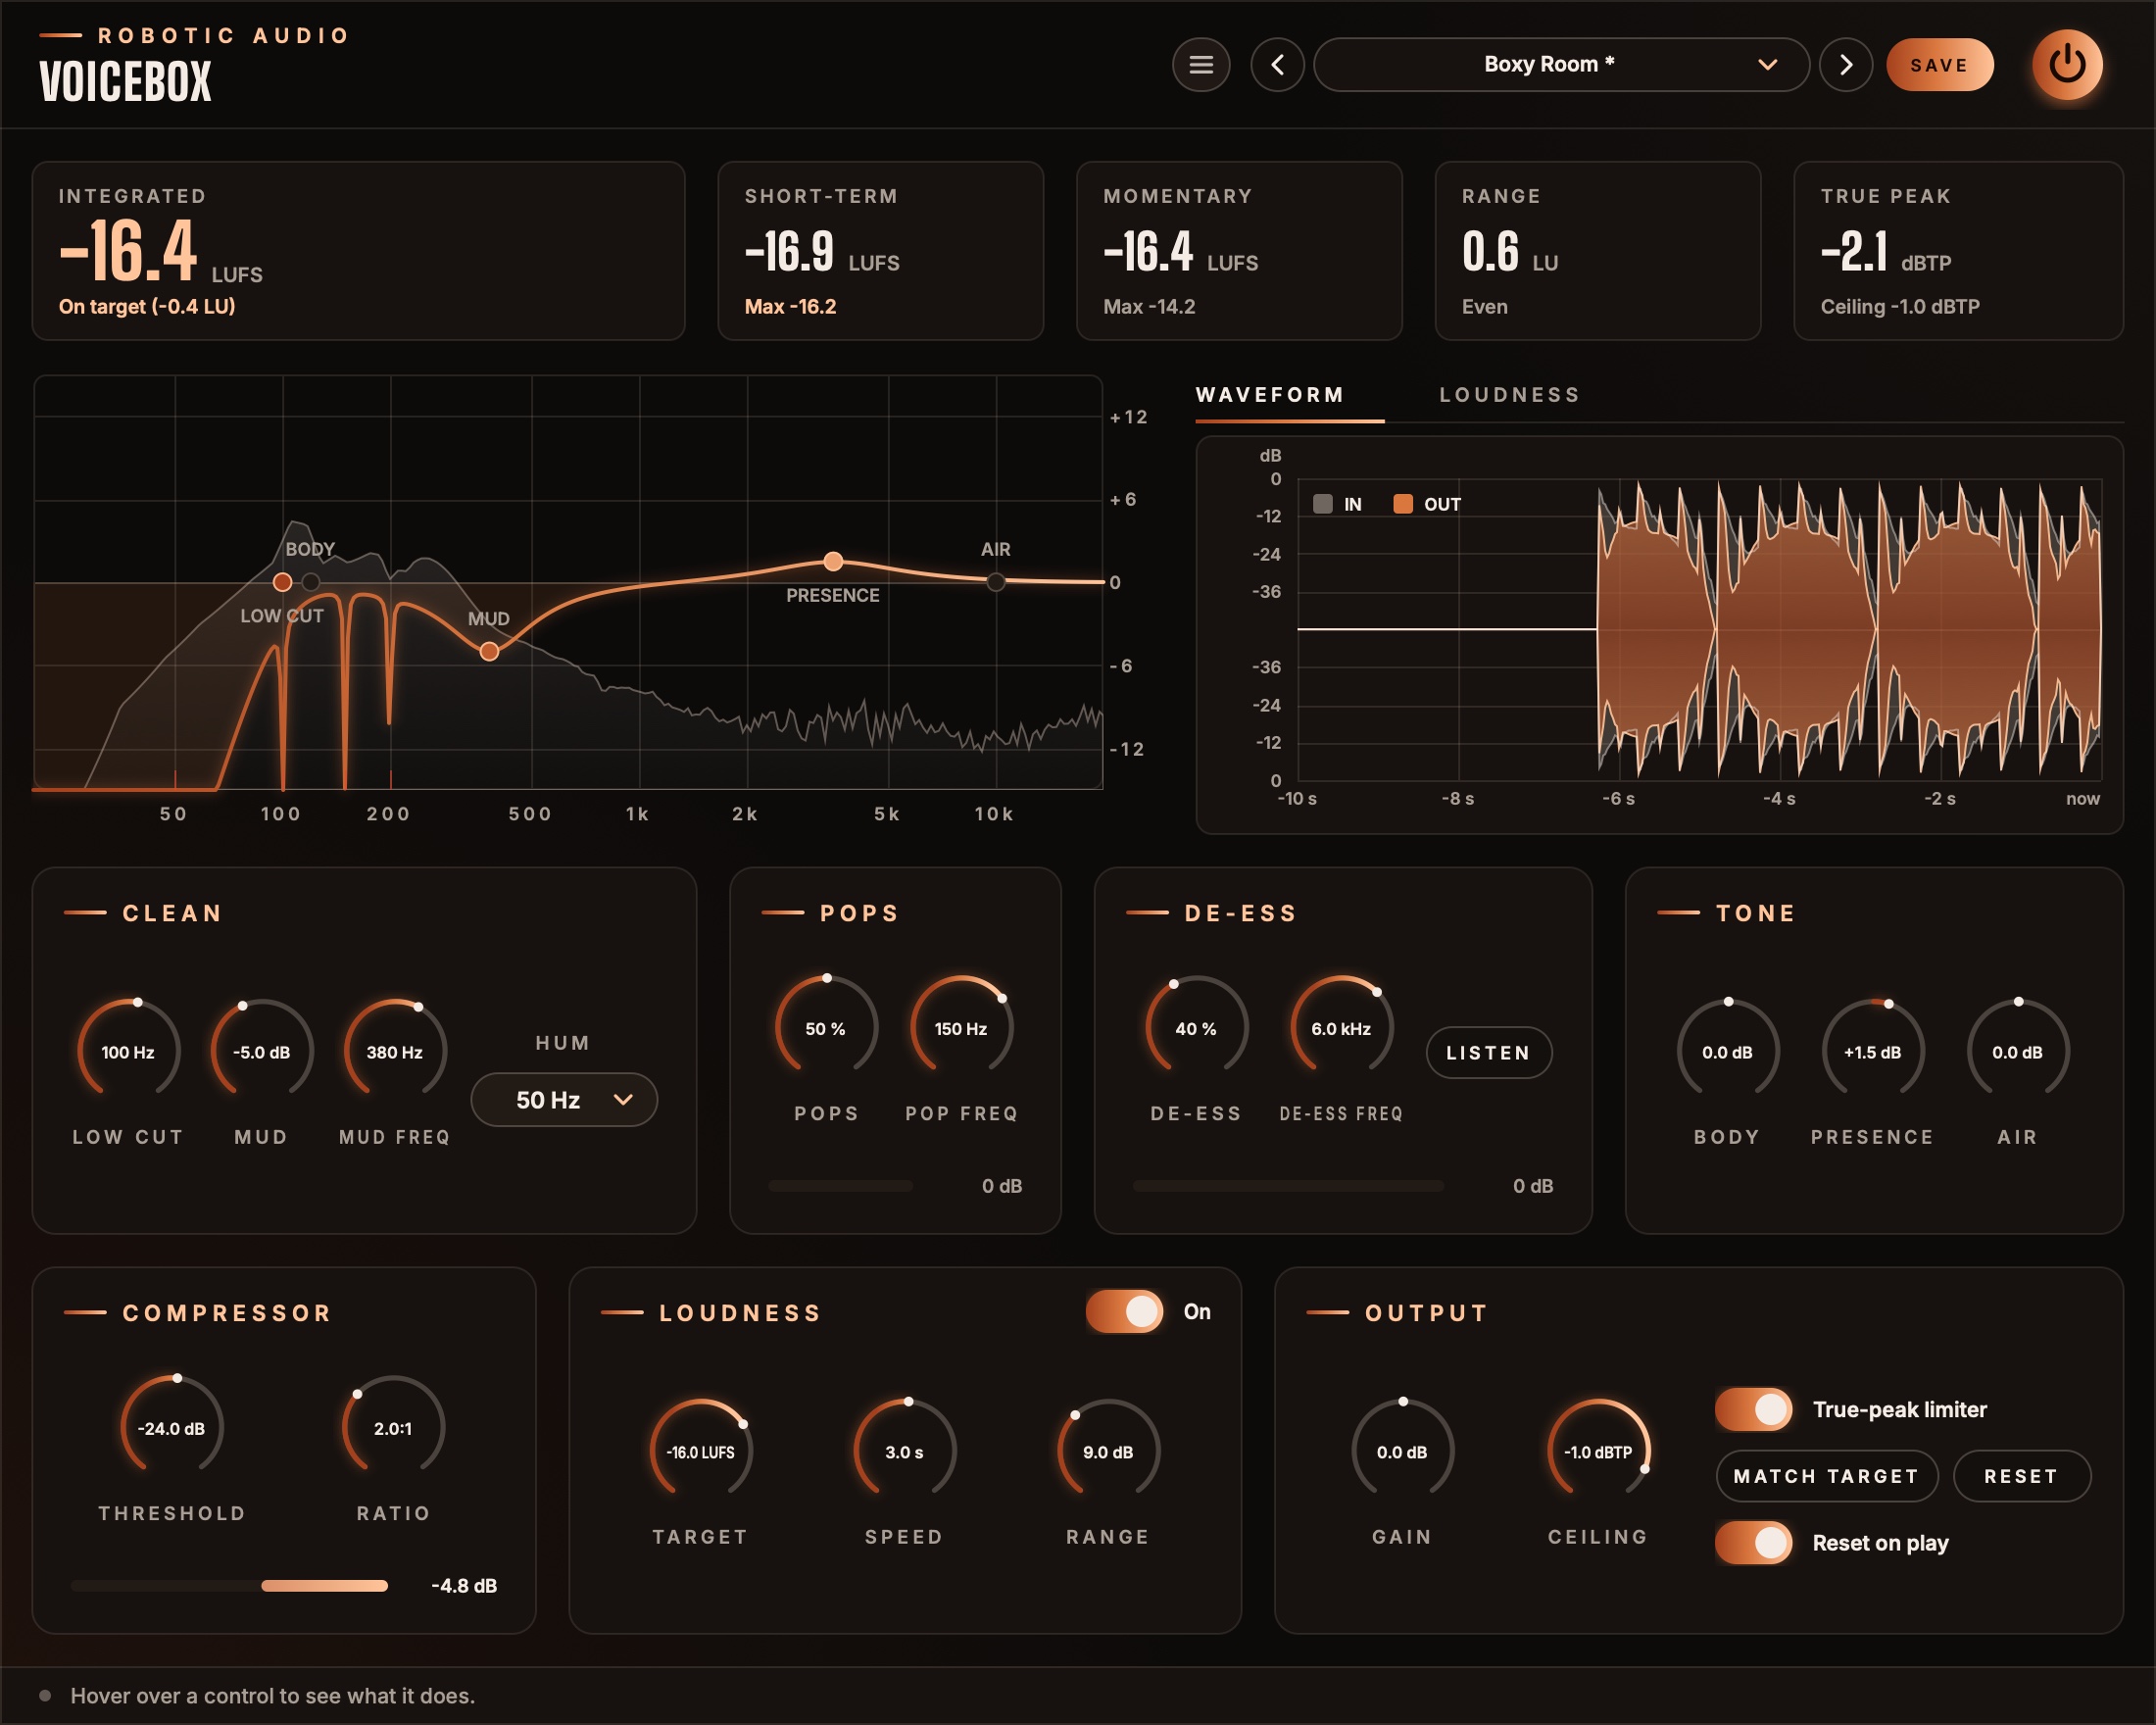This screenshot has width=2156, height=1725.
Task: Click the Match Target button
Action: 1827,1477
